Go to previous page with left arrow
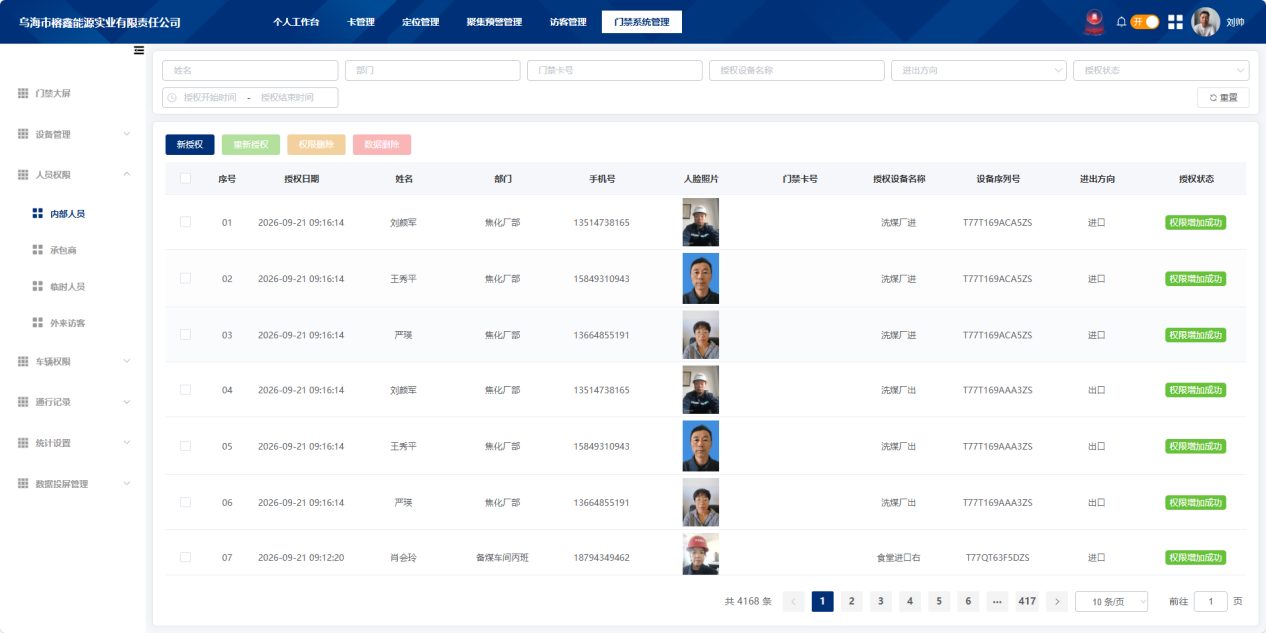The width and height of the screenshot is (1266, 633). pos(794,601)
